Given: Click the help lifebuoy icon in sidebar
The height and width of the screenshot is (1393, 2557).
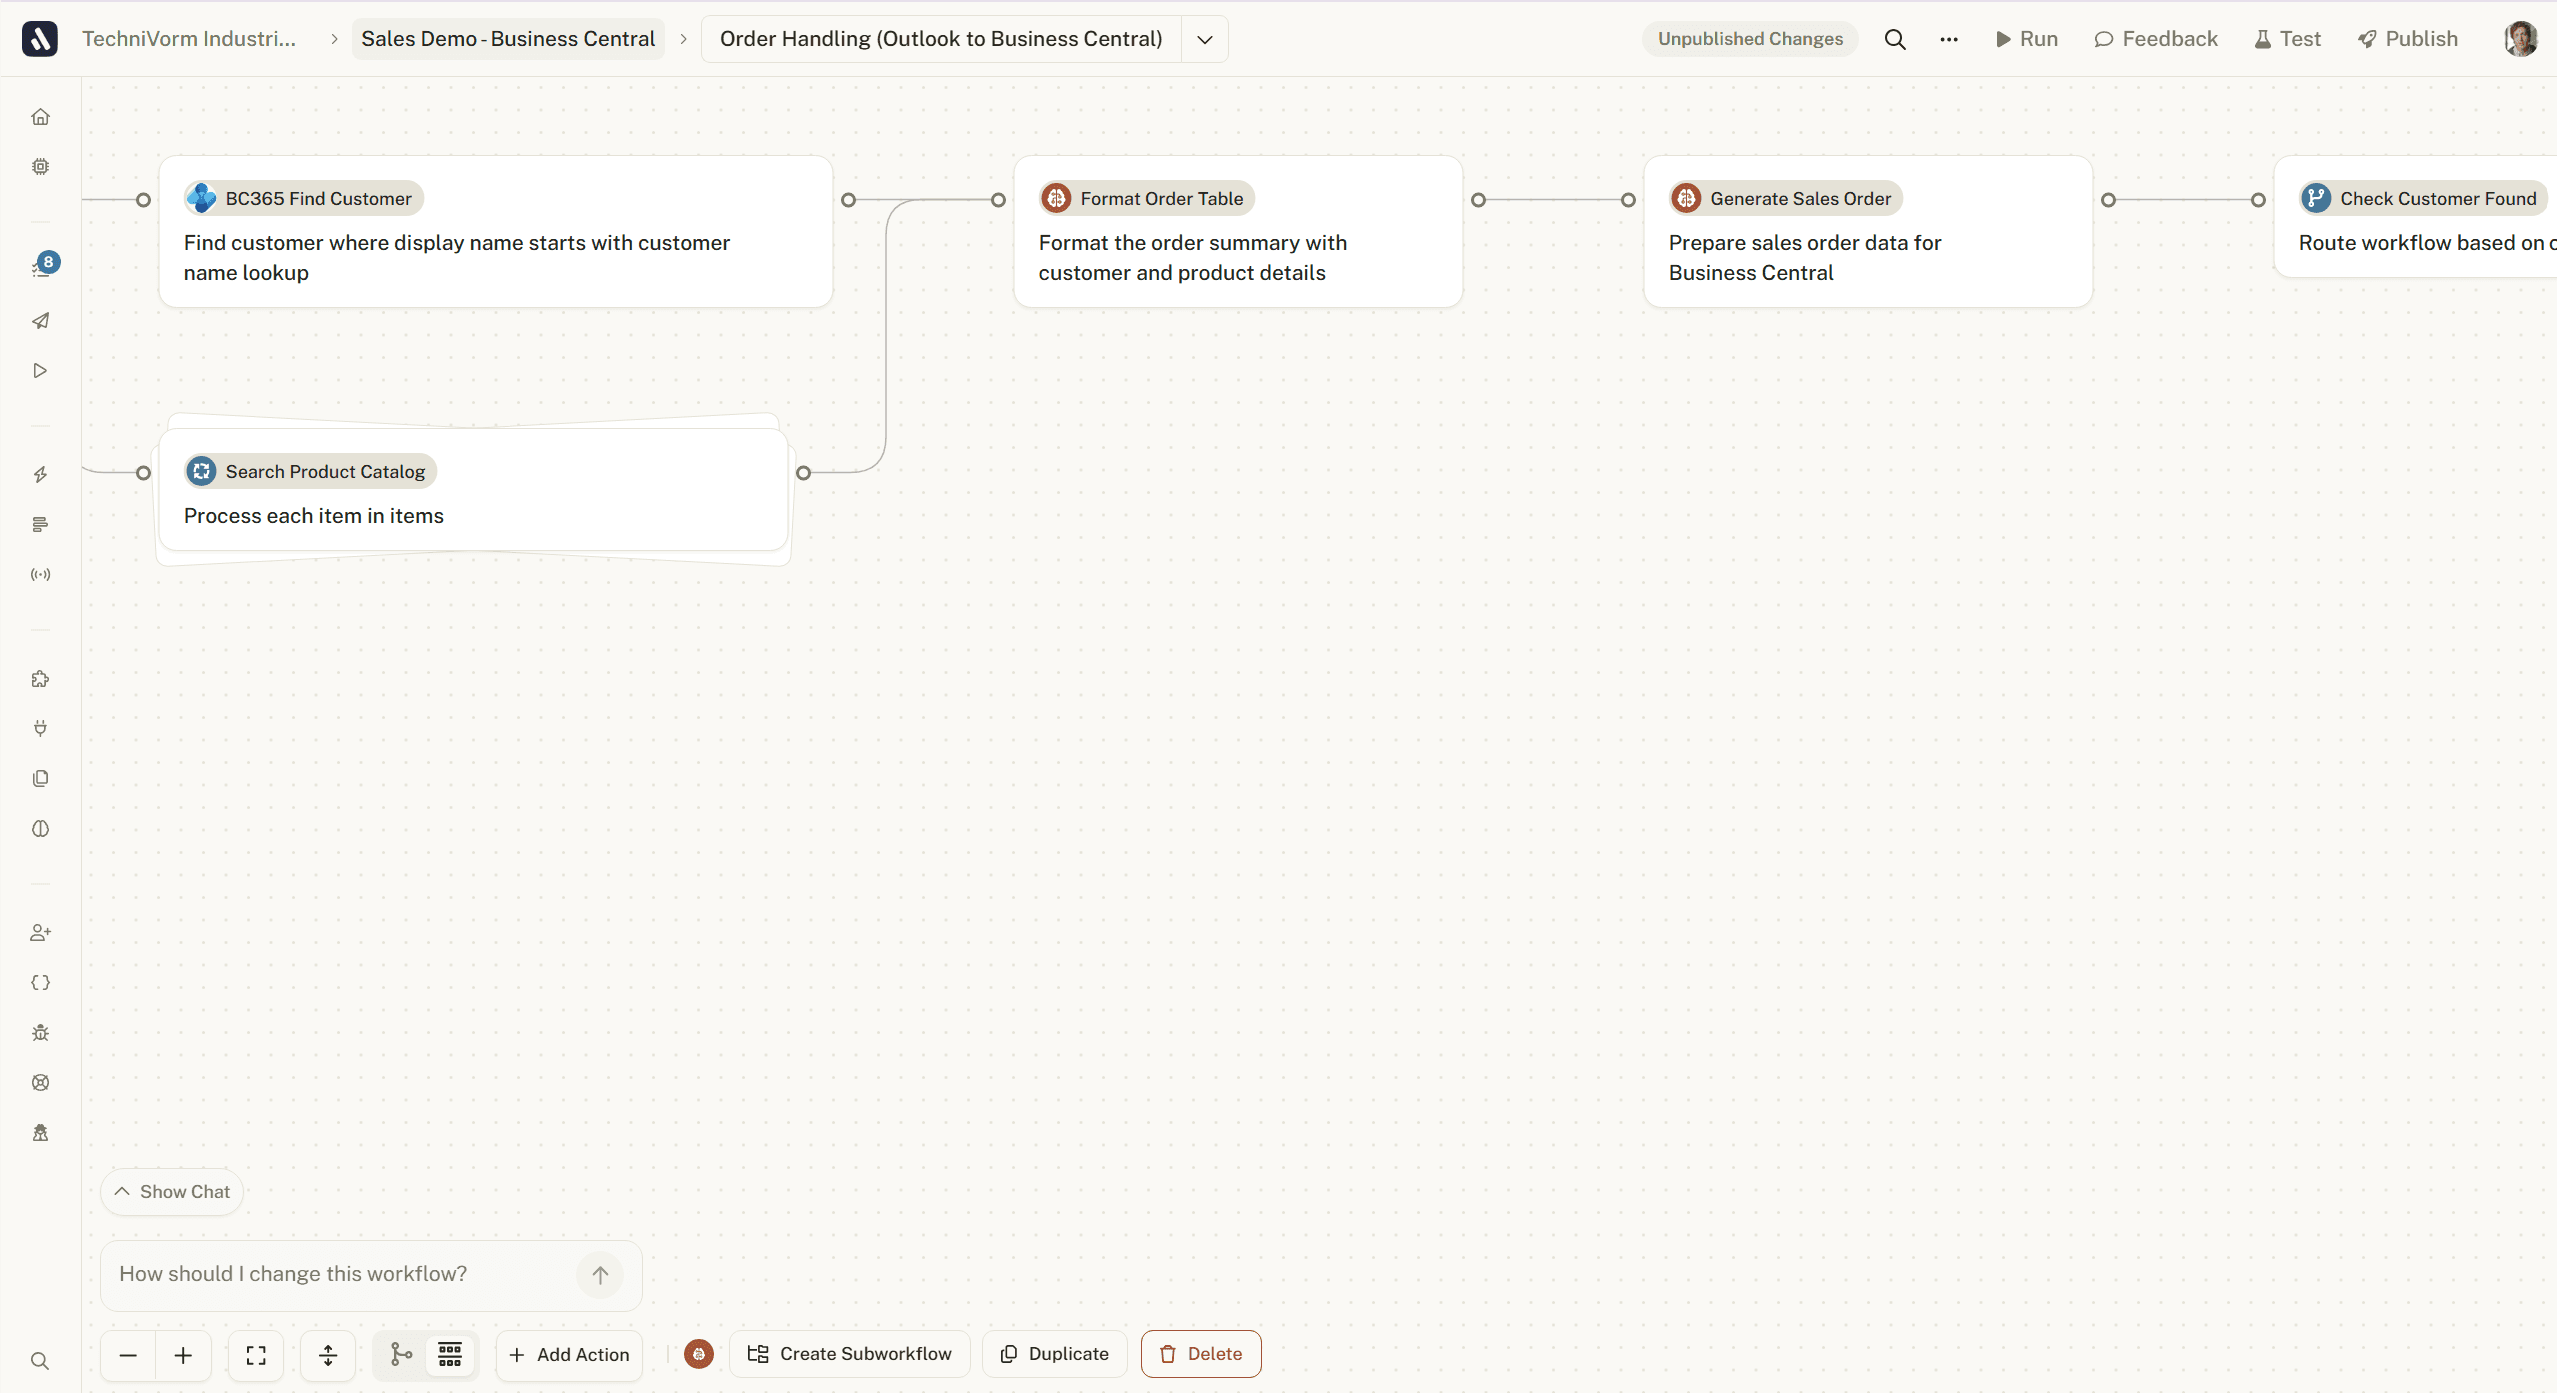Looking at the screenshot, I should point(40,1082).
